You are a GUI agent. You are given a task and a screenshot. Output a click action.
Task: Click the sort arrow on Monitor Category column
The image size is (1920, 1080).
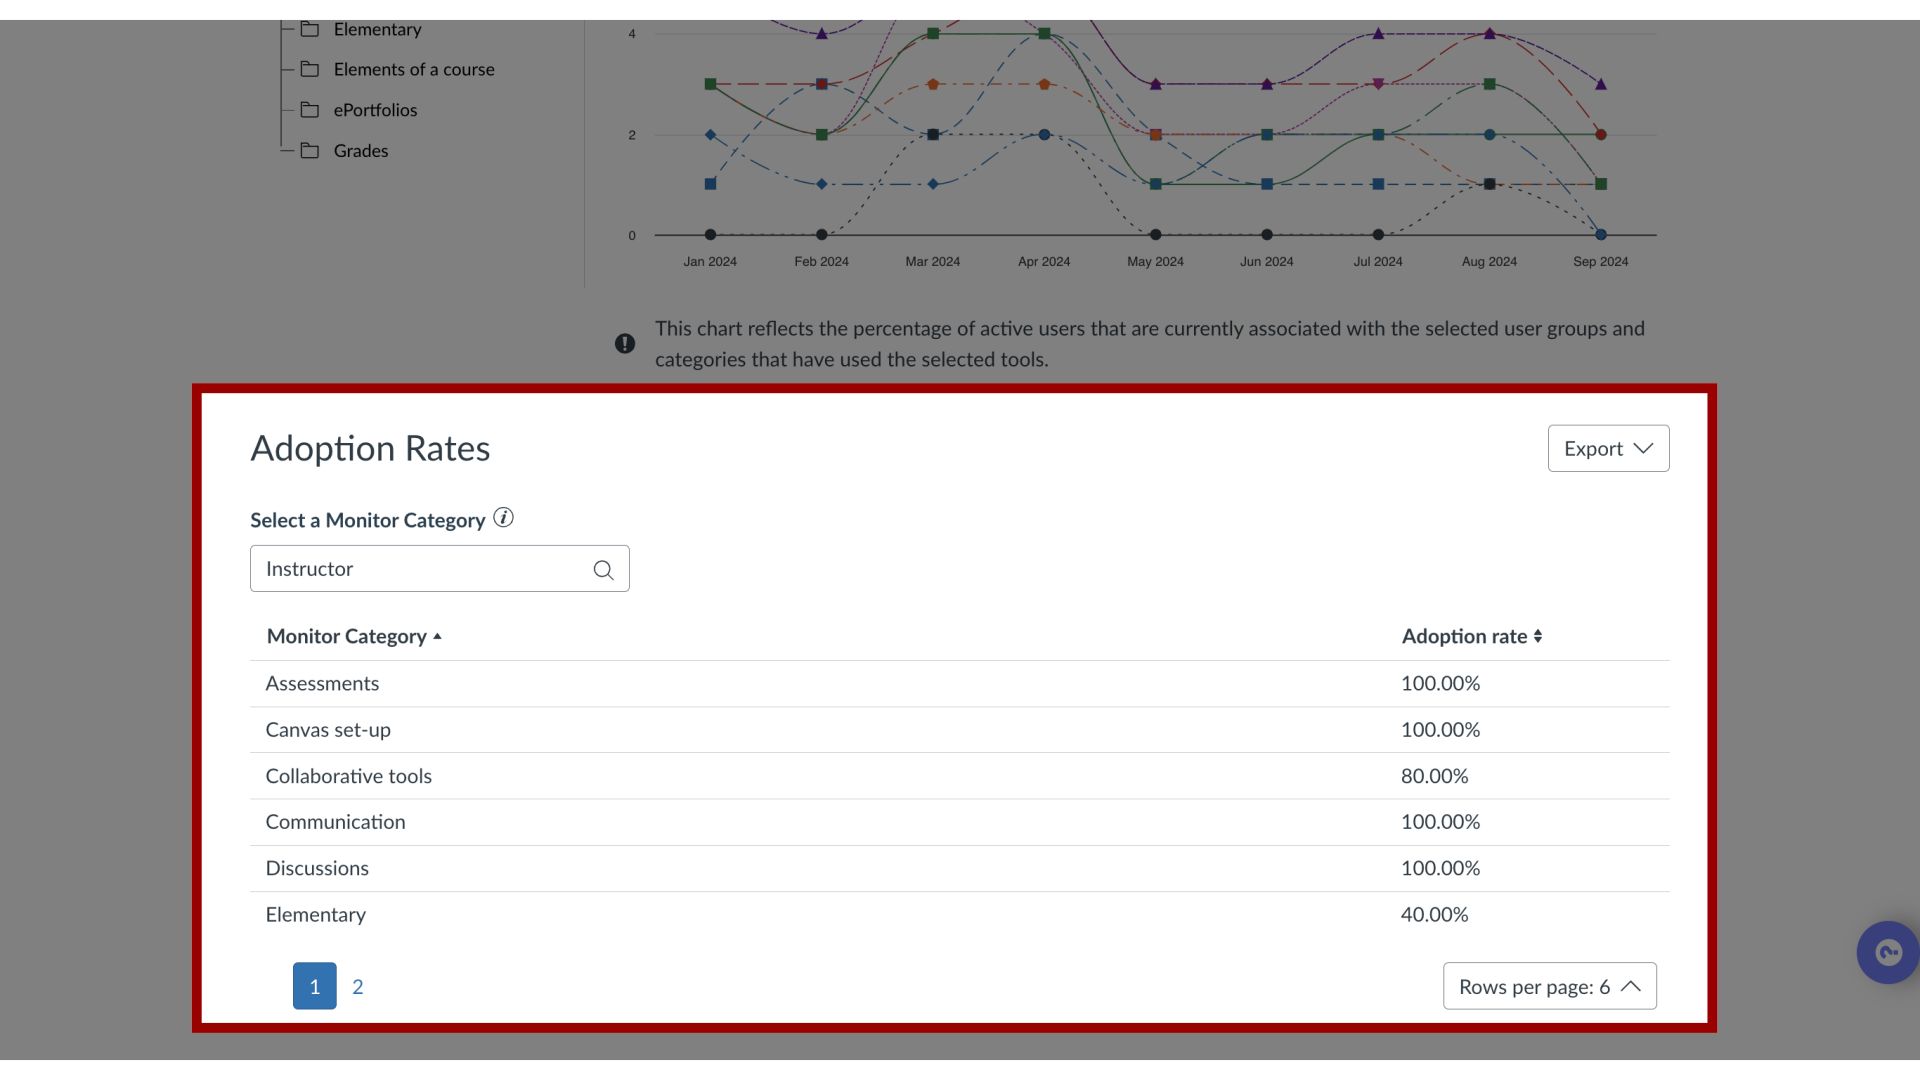(x=438, y=636)
